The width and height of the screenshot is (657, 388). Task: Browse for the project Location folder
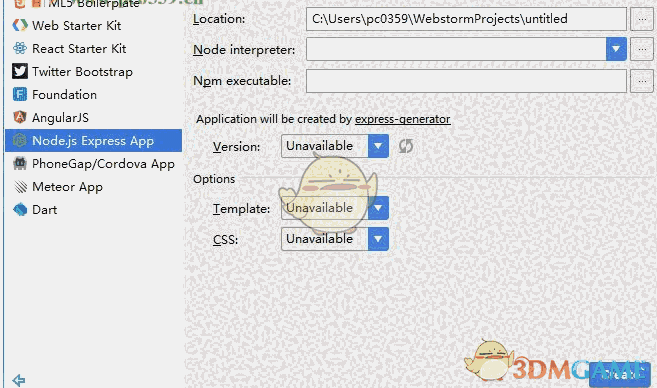(x=641, y=19)
